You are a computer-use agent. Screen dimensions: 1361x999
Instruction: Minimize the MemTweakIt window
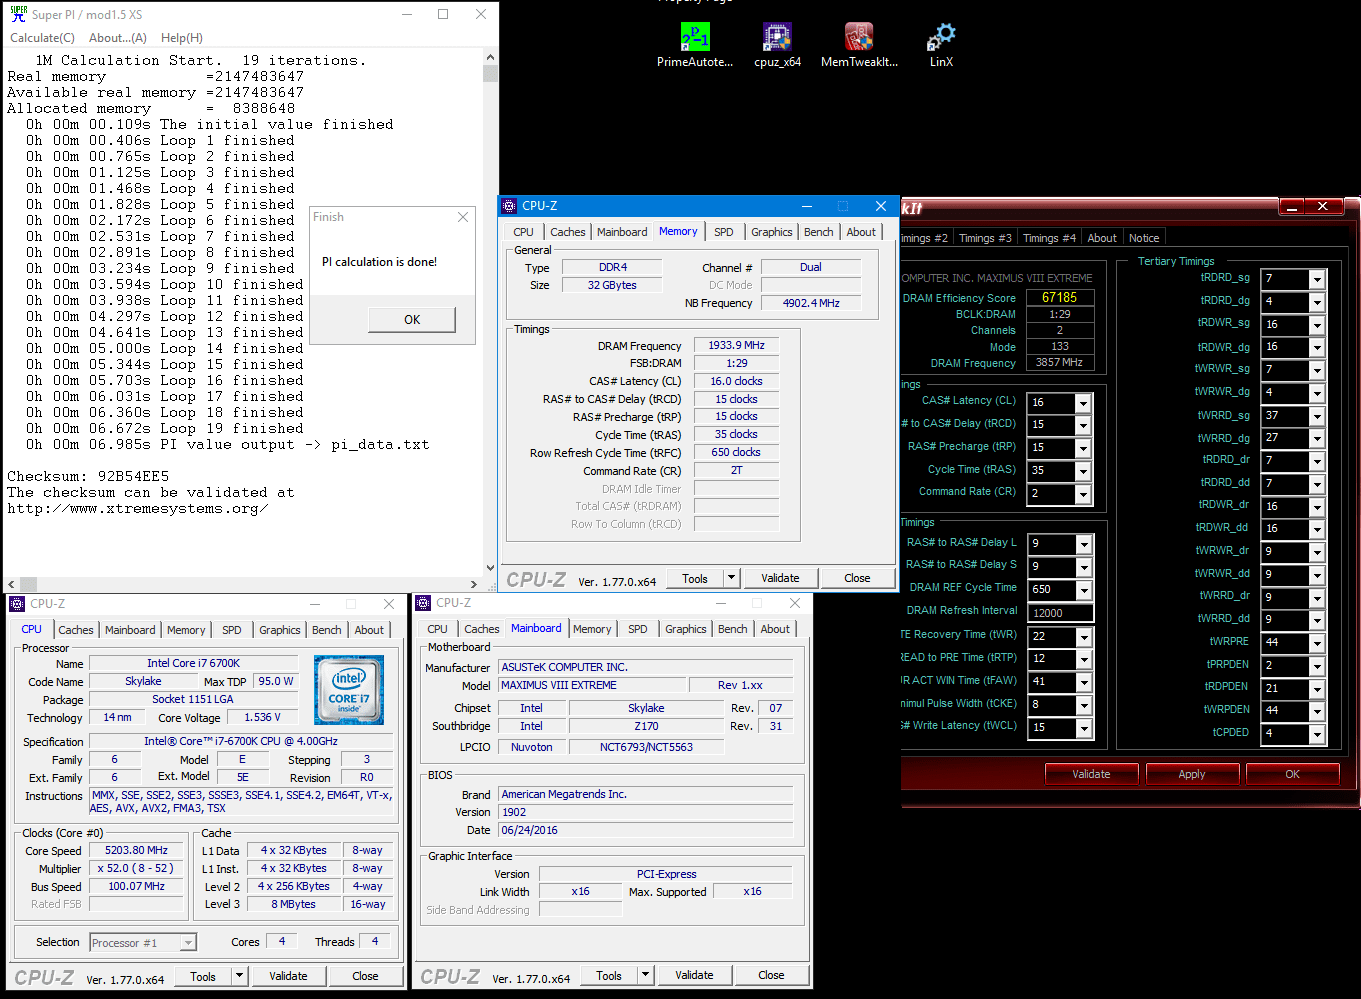click(x=1293, y=207)
